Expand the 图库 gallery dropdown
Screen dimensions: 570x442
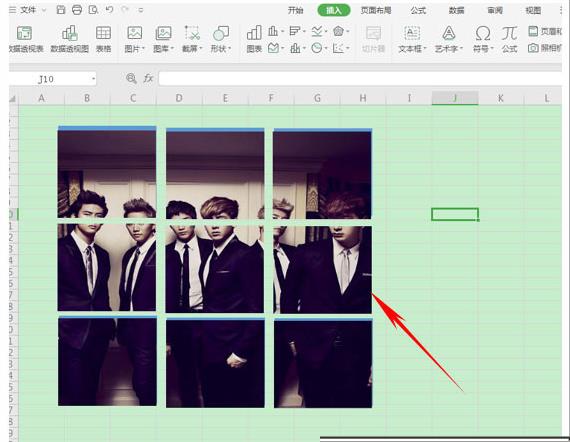pyautogui.click(x=172, y=48)
